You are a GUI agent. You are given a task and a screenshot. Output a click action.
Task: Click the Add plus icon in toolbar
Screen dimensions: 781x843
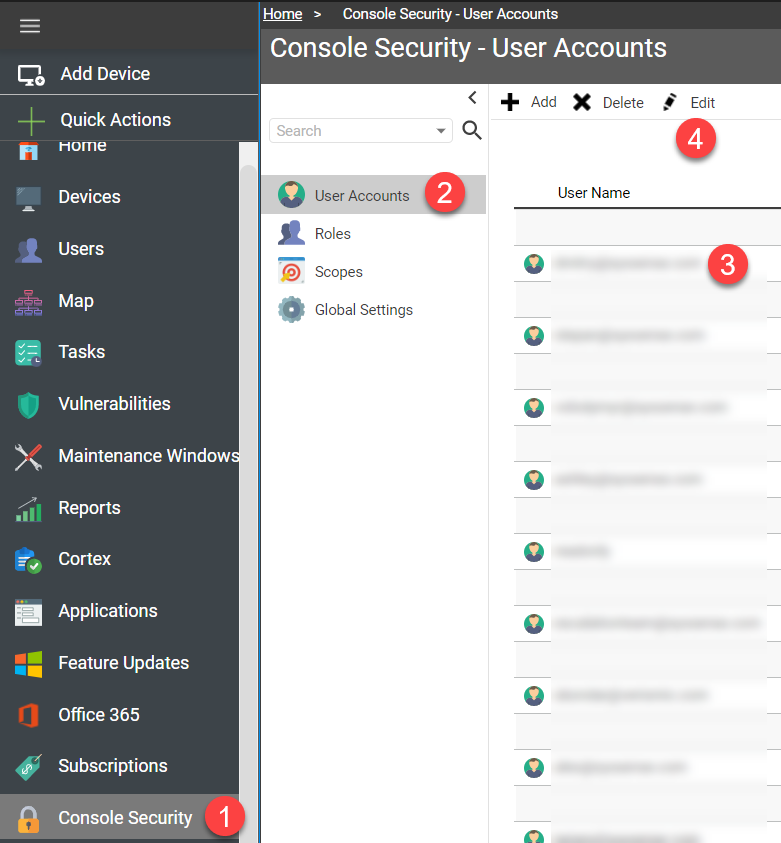510,102
